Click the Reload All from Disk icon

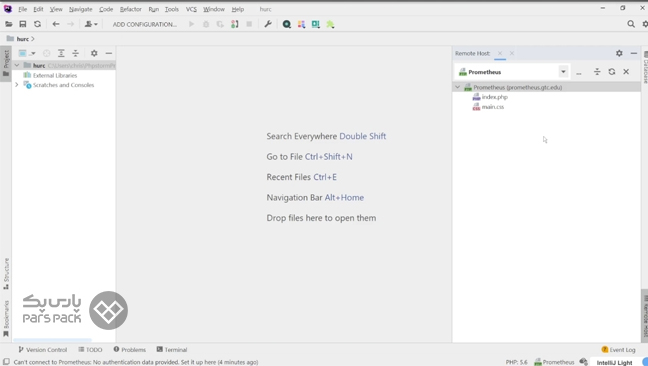pos(37,24)
